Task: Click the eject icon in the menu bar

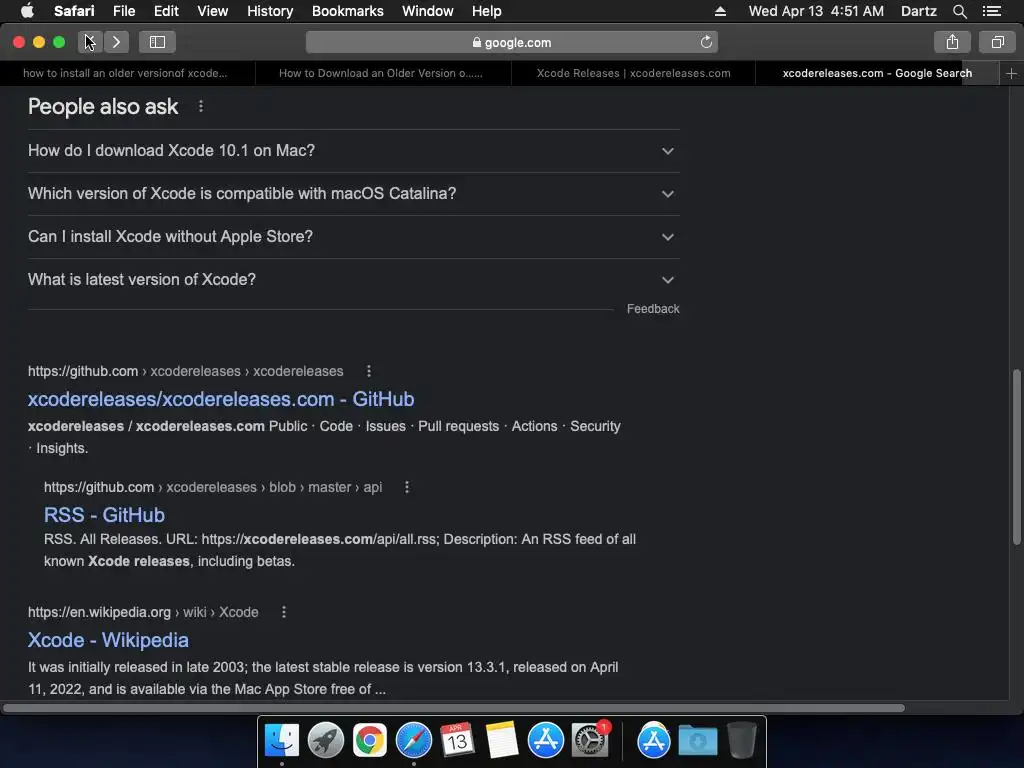Action: pos(720,11)
